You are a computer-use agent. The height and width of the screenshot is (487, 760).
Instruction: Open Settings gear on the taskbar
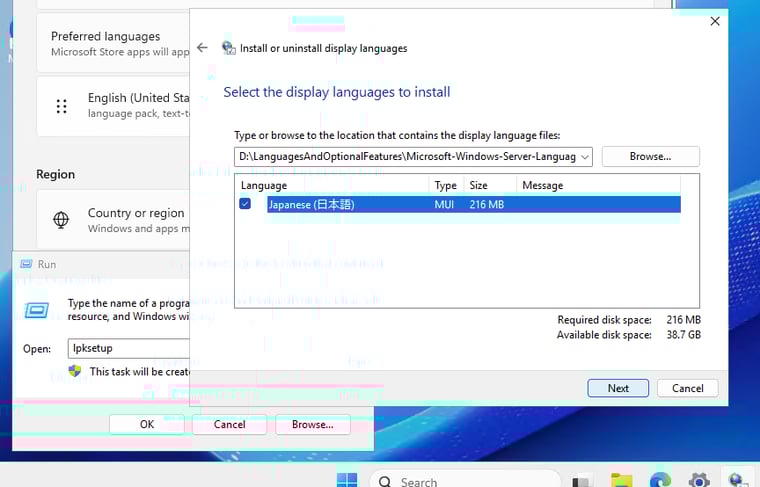pos(699,480)
